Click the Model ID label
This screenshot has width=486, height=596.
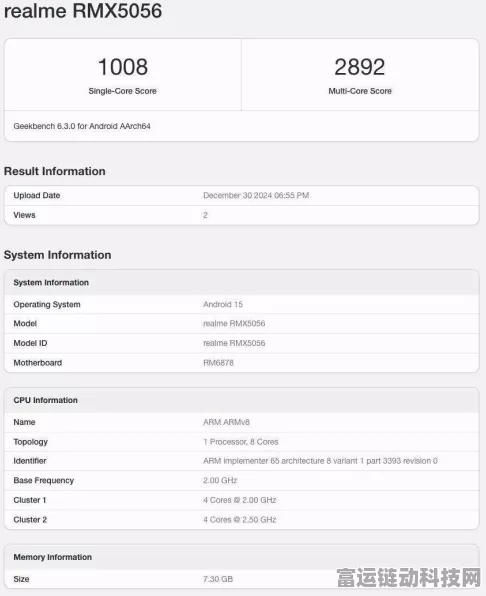[x=30, y=343]
